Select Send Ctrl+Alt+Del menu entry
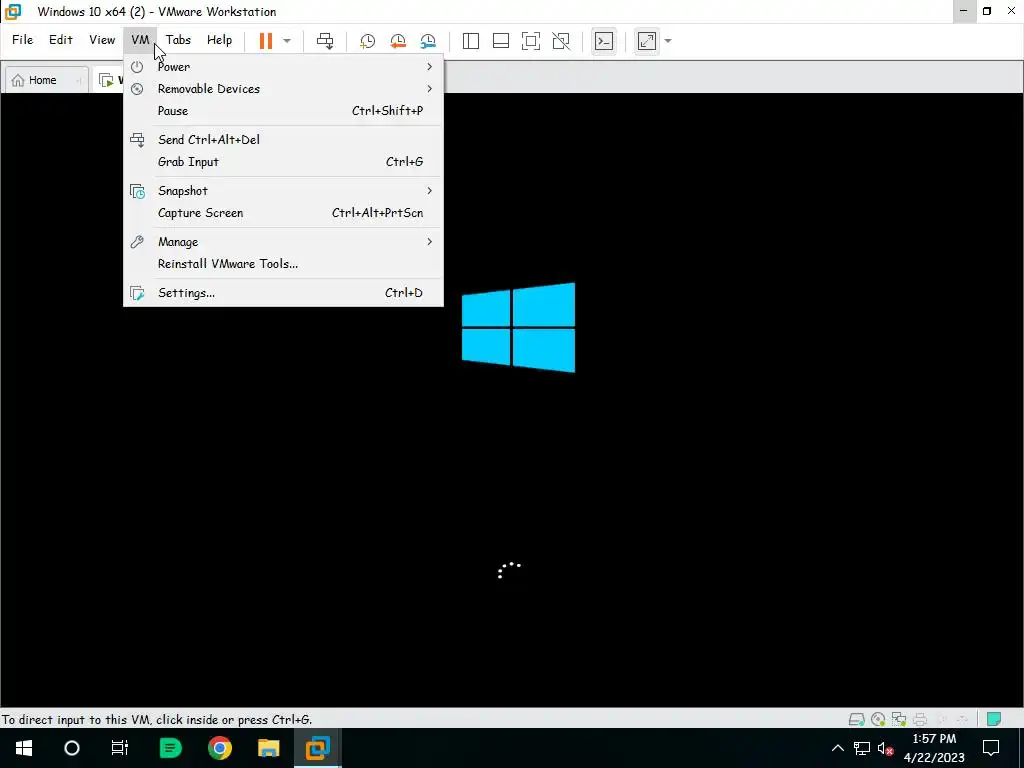Screen dimensions: 1024x768 point(283,140)
